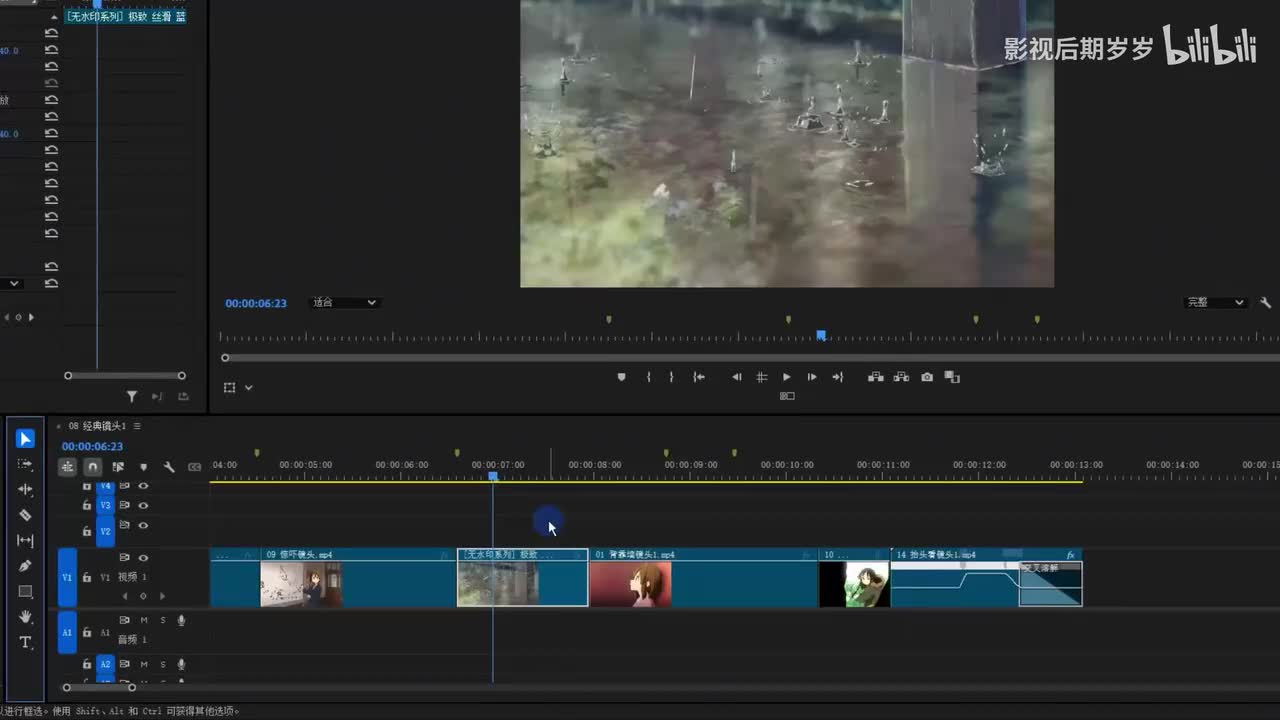Open sequence panel menu beside 经典镜头1
The image size is (1280, 720).
137,426
